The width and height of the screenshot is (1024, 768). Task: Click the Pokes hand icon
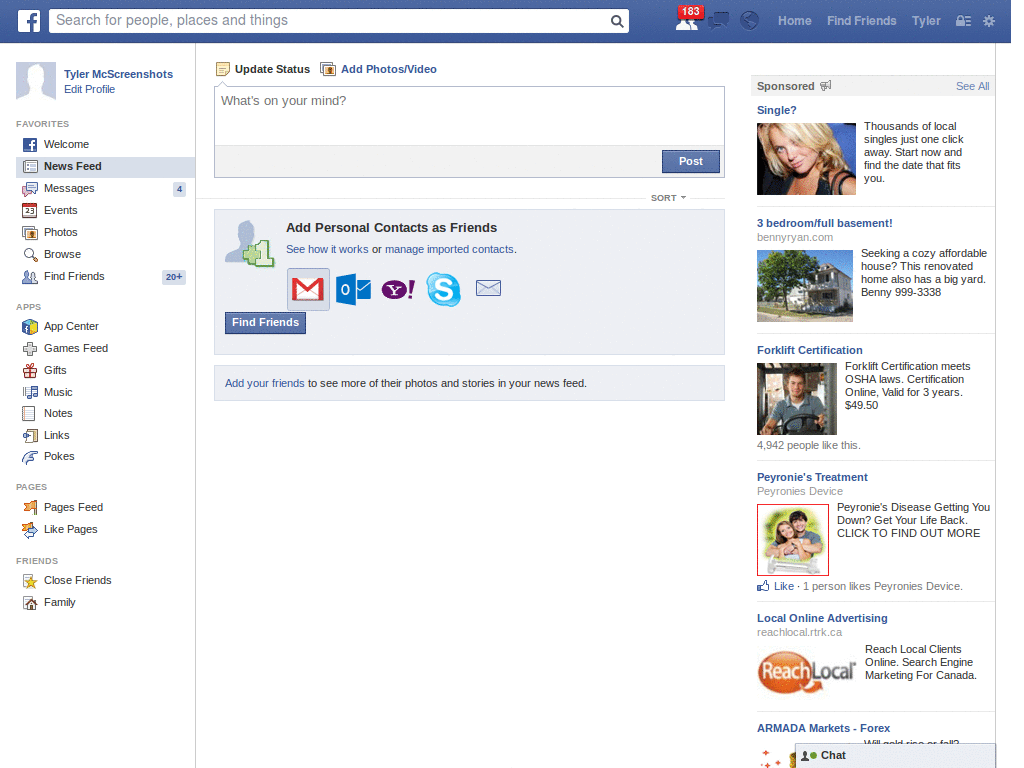click(x=30, y=457)
